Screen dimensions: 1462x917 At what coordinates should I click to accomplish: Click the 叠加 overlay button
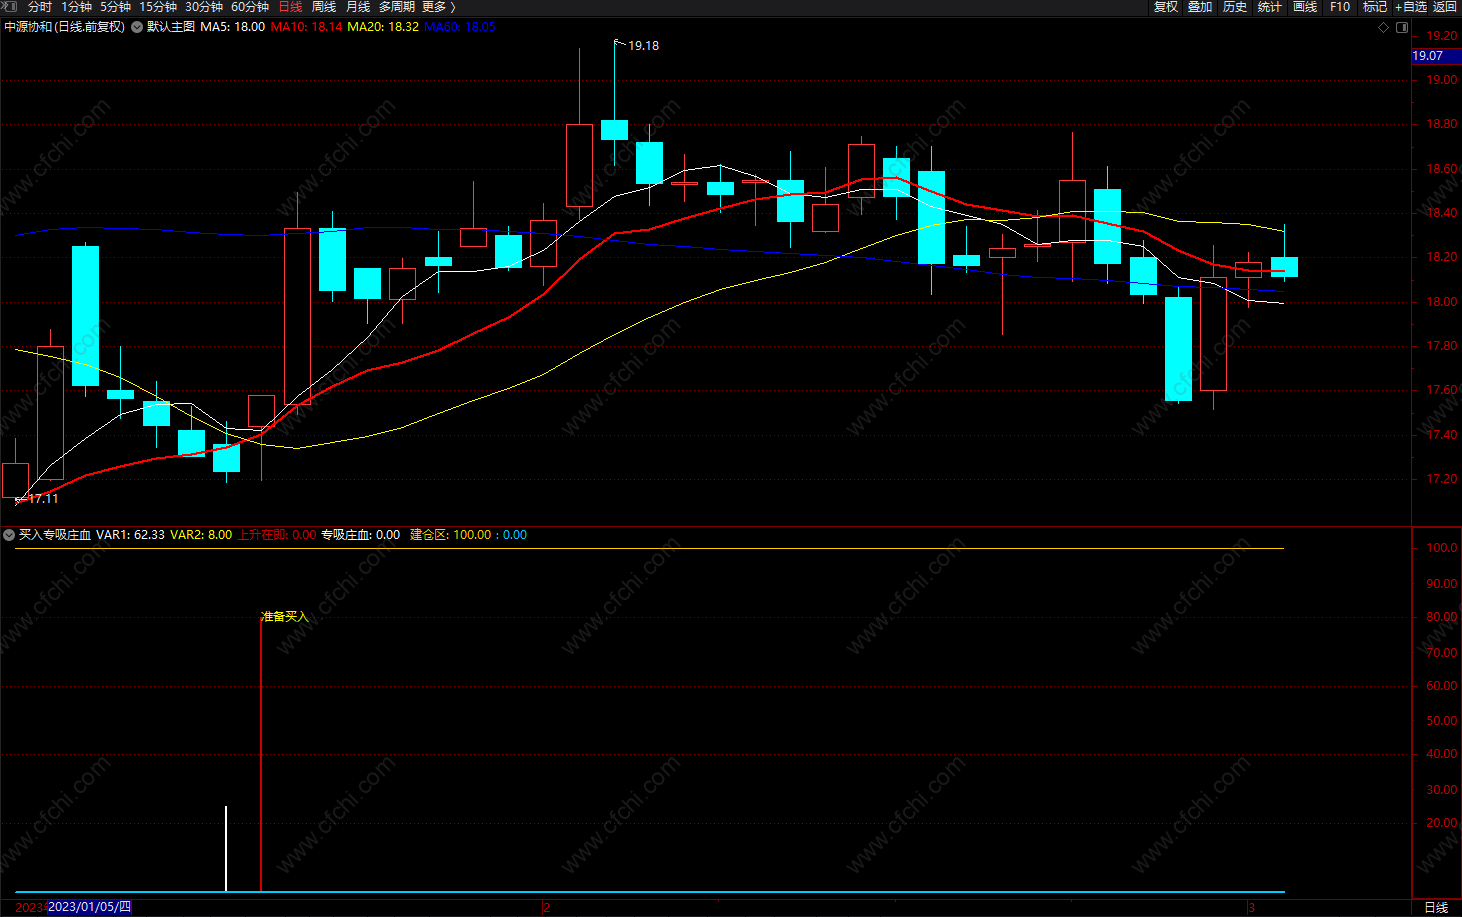pos(1200,6)
